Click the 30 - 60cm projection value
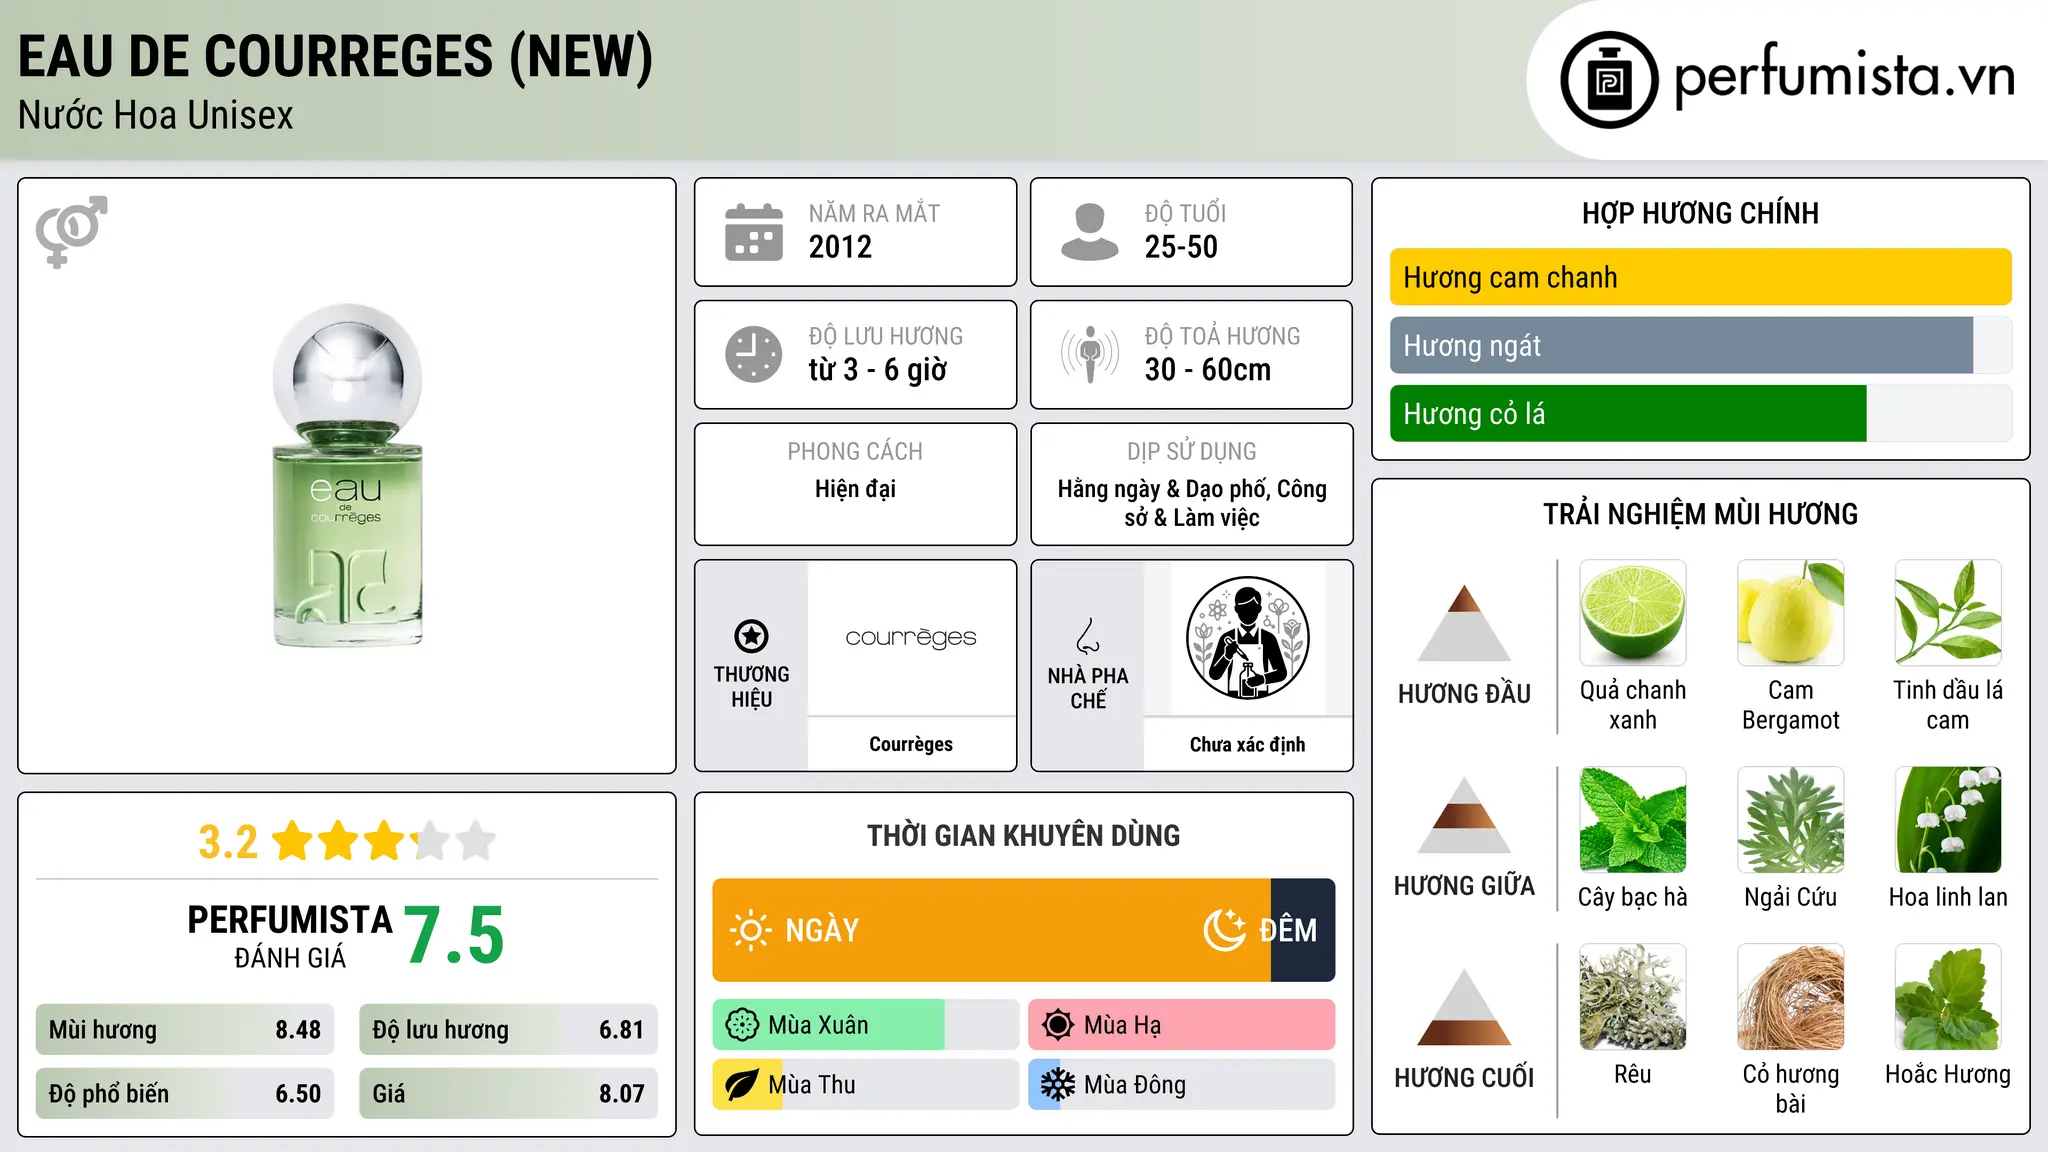2048x1152 pixels. point(1208,370)
